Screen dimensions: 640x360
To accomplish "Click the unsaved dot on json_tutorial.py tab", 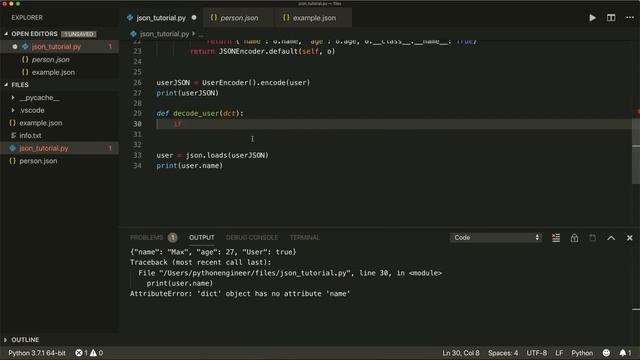I will click(194, 18).
